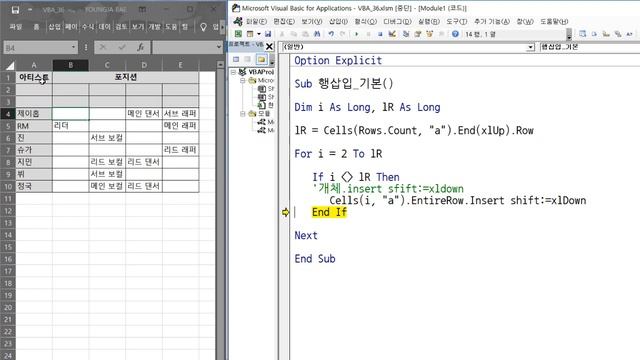This screenshot has width=640, height=360.
Task: Click the first Breakpoint toolbar icon on the right
Action: 582,34
